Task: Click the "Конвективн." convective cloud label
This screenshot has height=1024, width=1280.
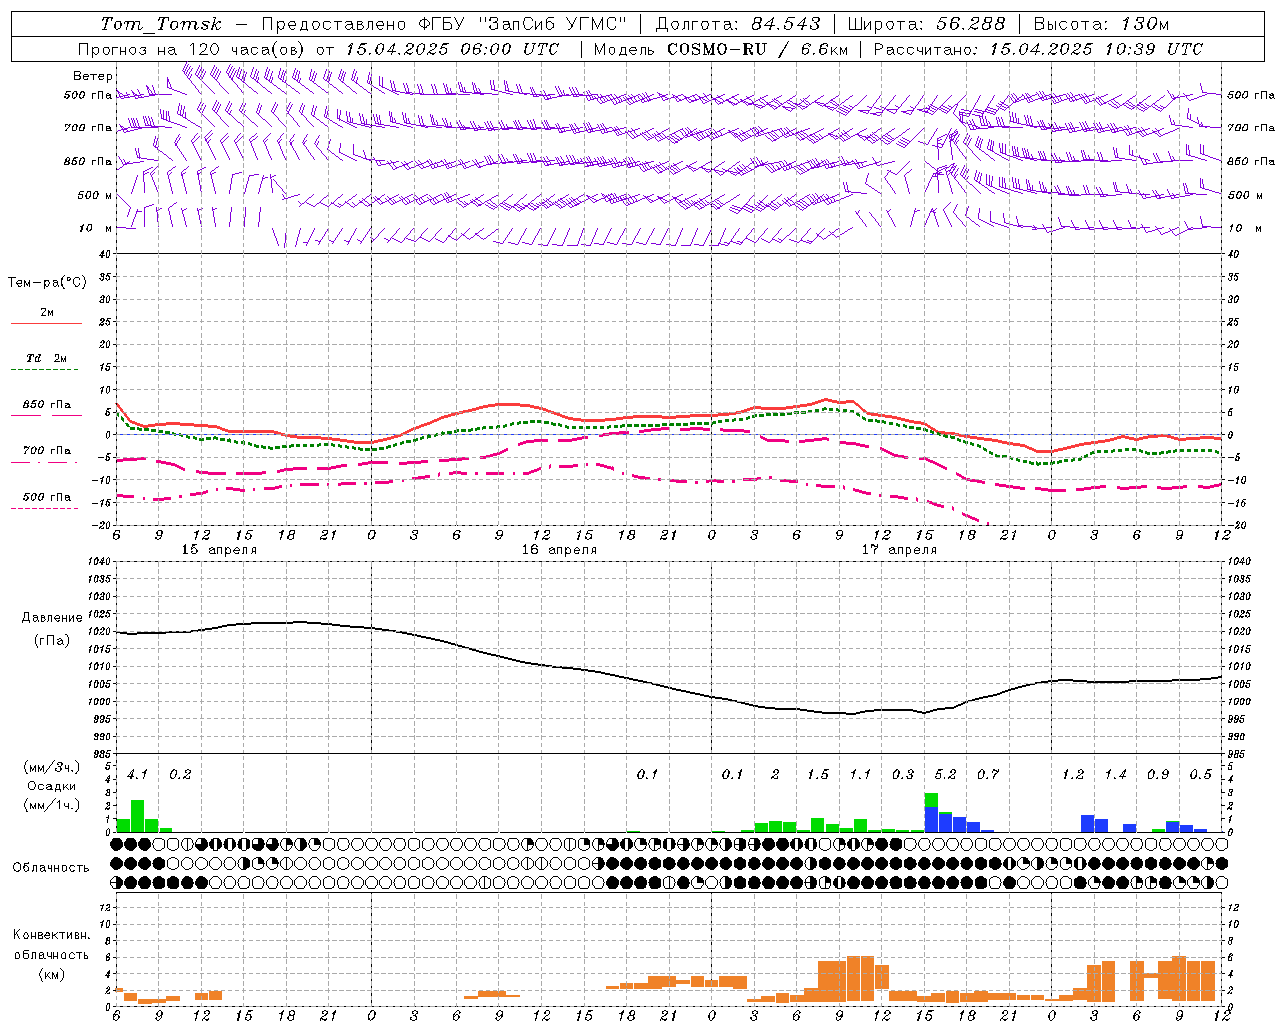Action: (x=51, y=935)
